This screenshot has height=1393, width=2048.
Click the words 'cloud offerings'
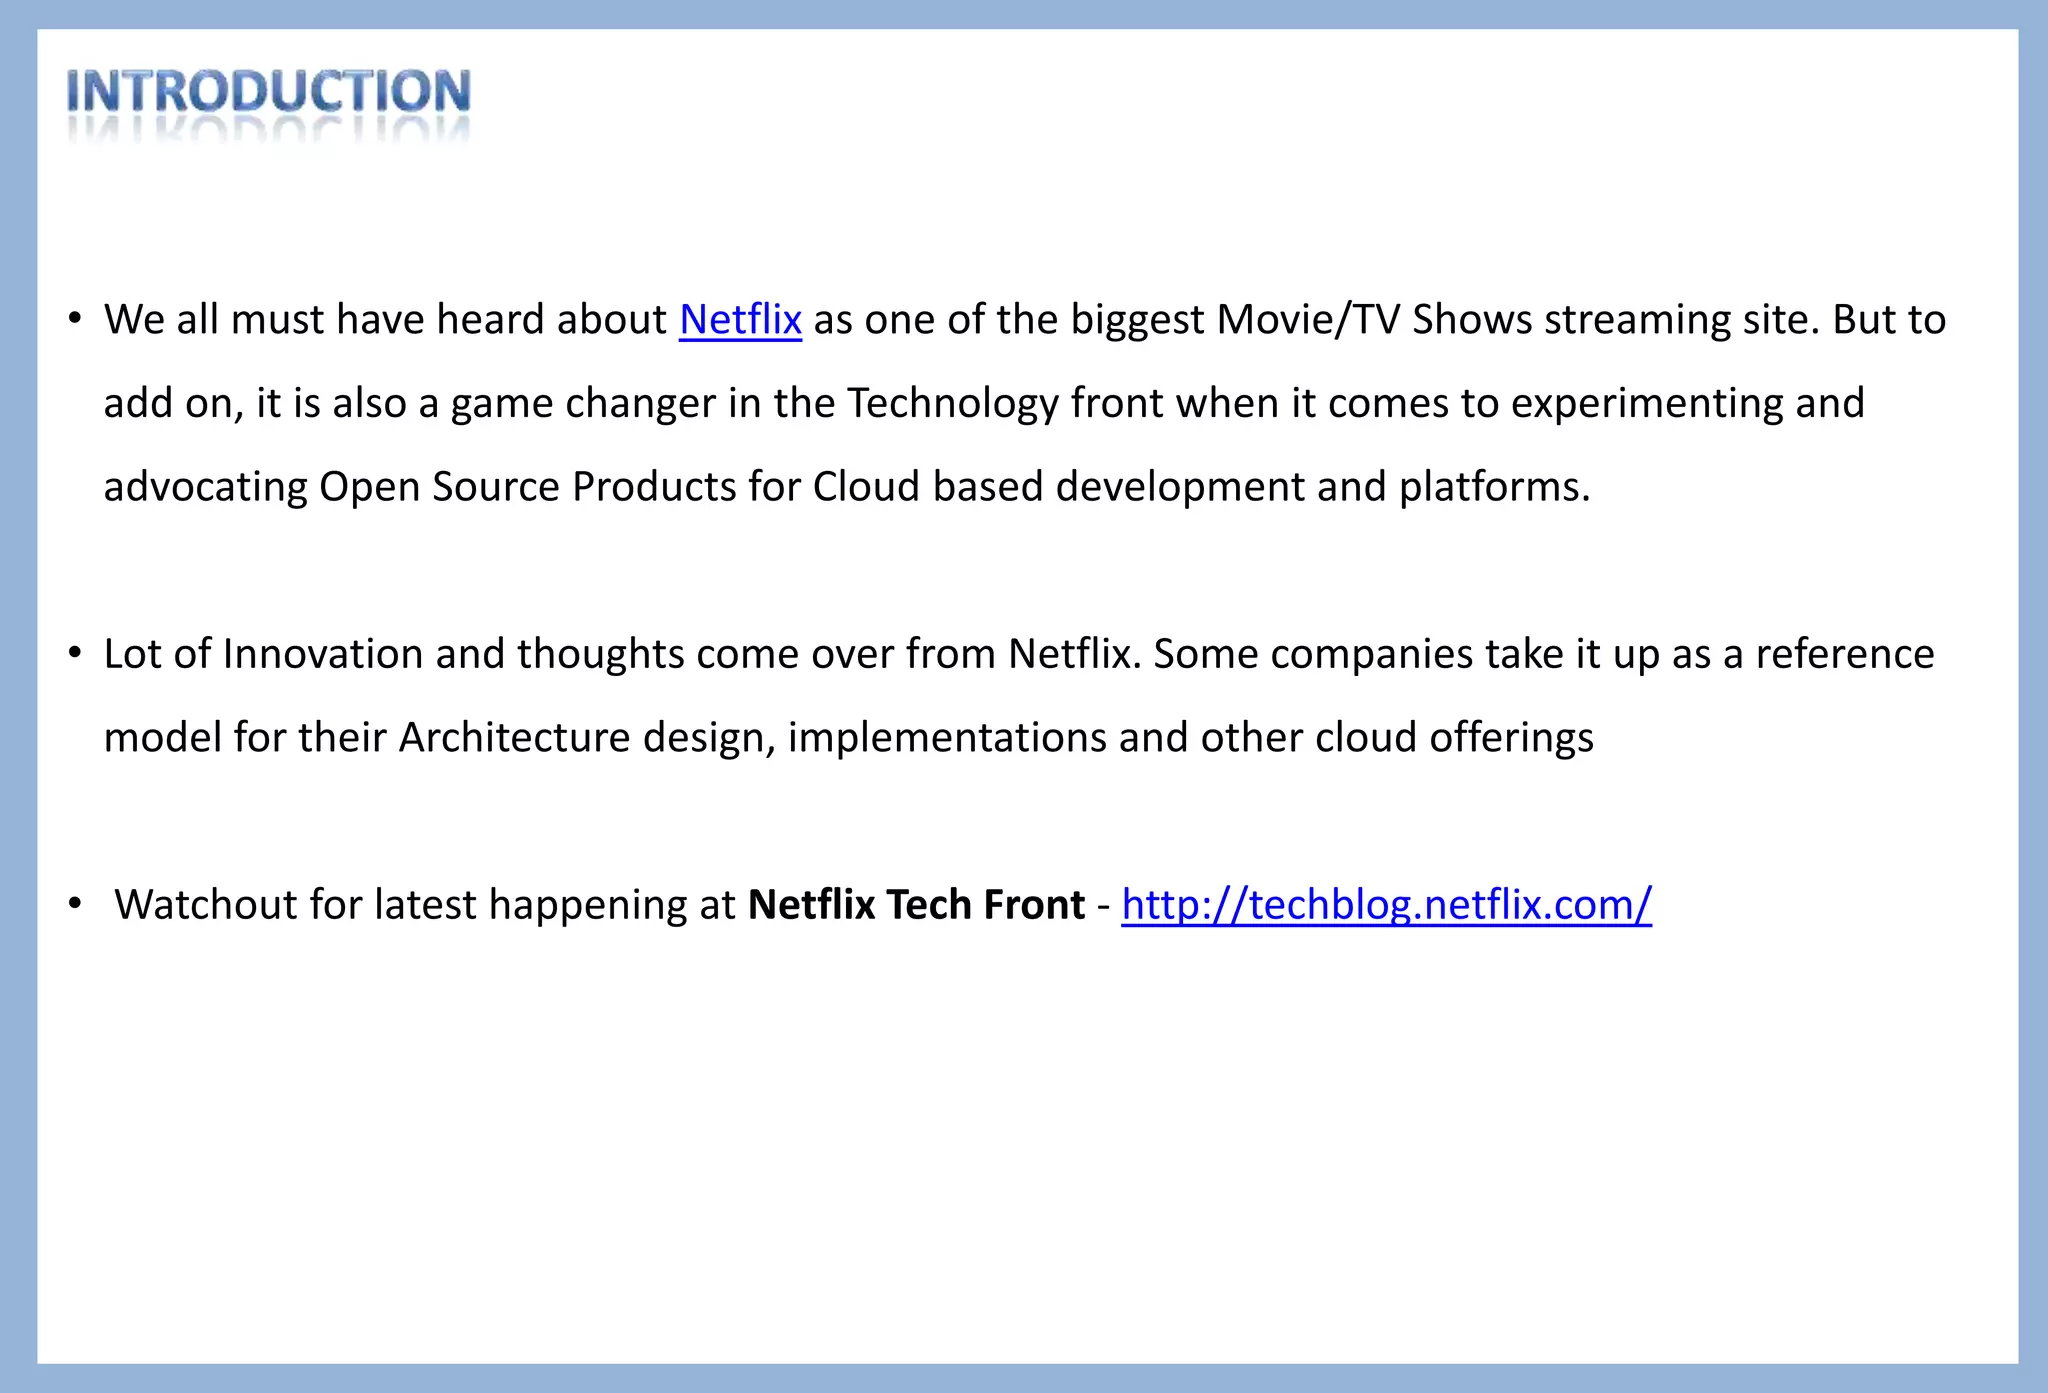point(1454,738)
